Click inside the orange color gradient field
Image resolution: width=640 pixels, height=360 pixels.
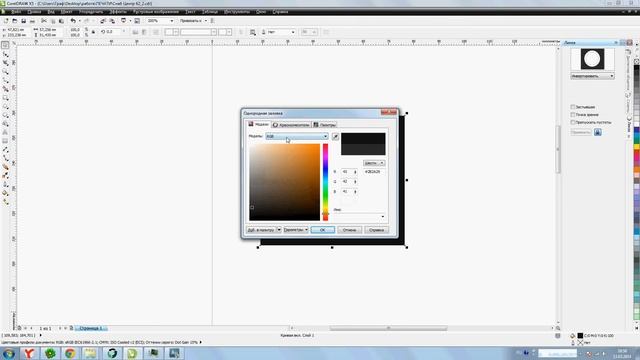[x=285, y=182]
